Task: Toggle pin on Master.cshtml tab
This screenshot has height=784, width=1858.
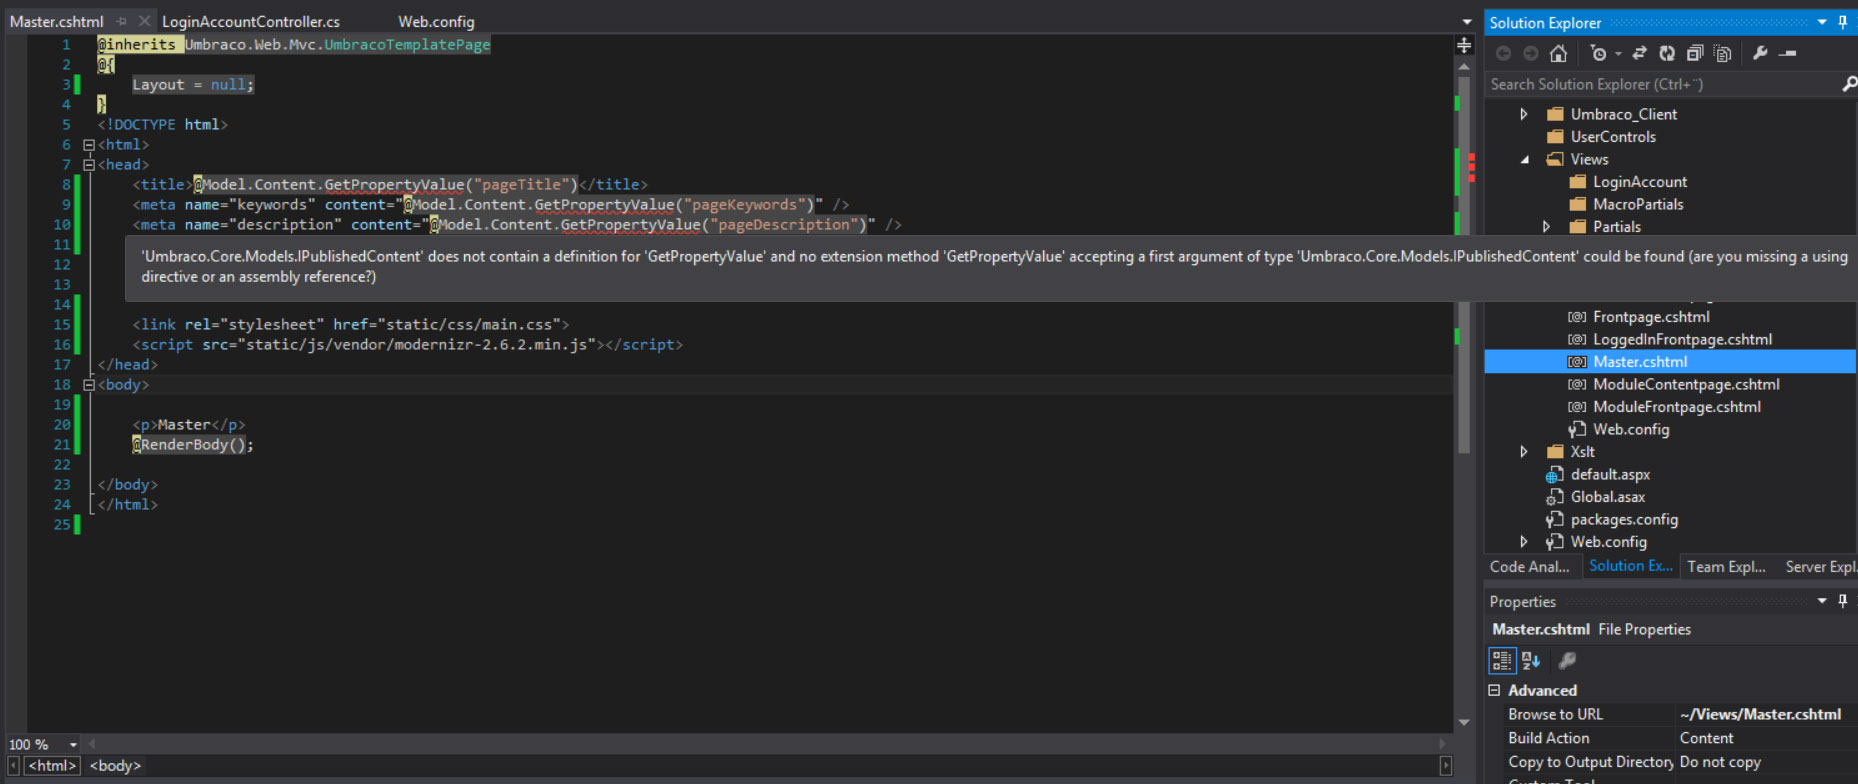Action: [121, 21]
